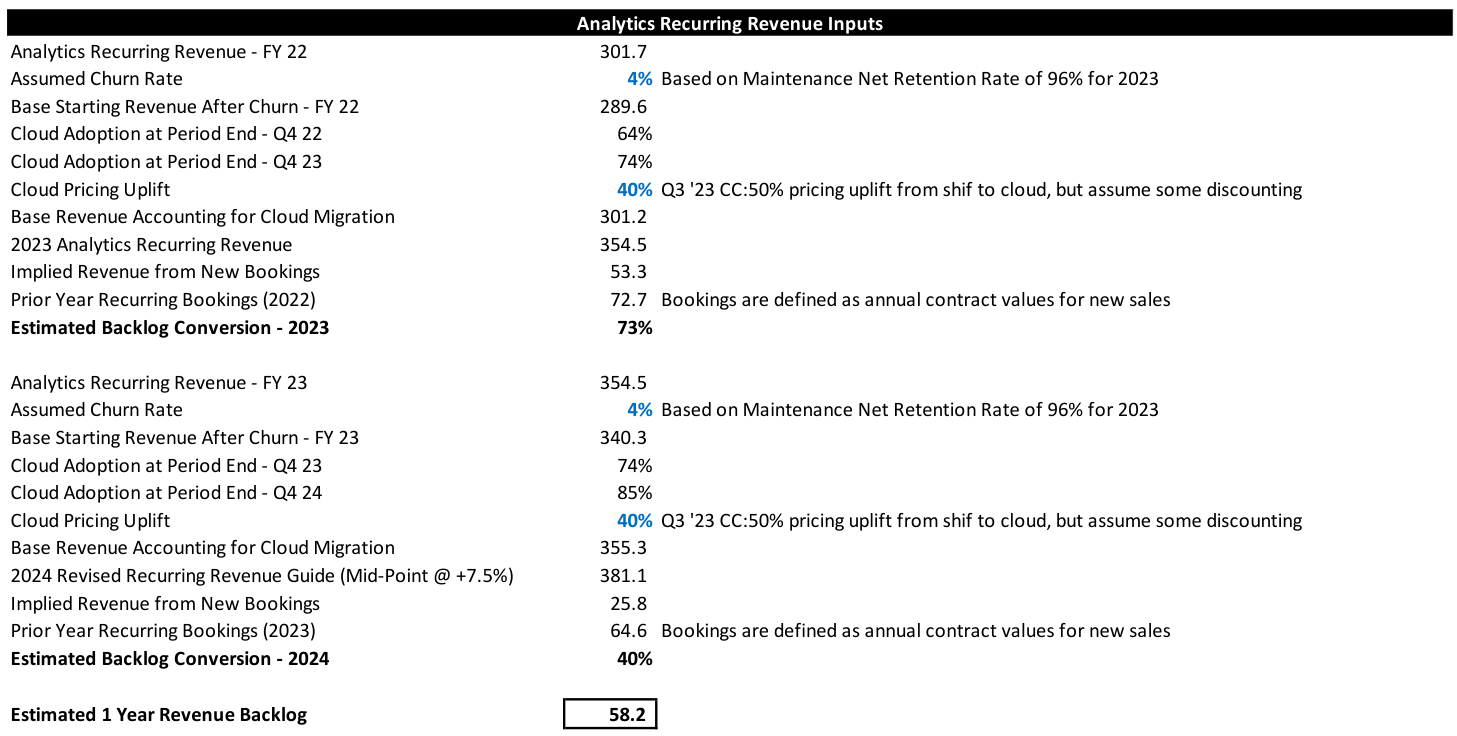The width and height of the screenshot is (1457, 736).
Task: Click the 85% cloud adoption value
Action: pos(635,493)
